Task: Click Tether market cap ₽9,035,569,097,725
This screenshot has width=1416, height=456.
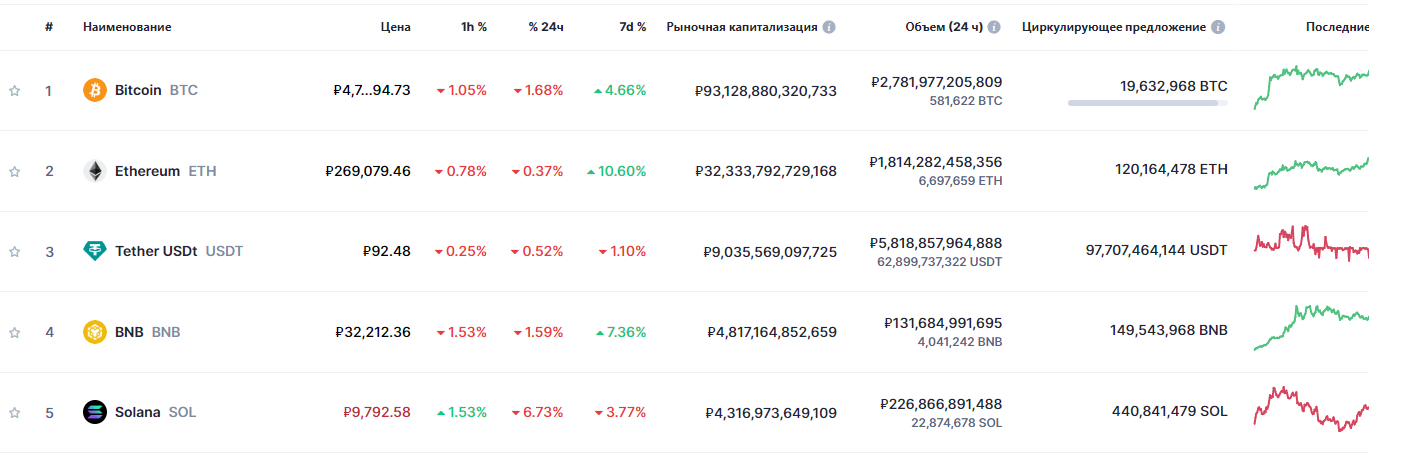Action: (x=770, y=252)
